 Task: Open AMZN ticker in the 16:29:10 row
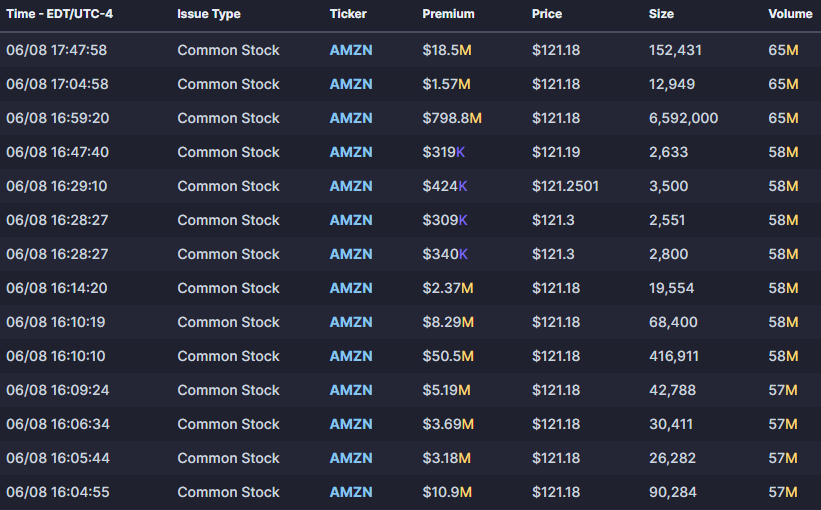coord(351,186)
